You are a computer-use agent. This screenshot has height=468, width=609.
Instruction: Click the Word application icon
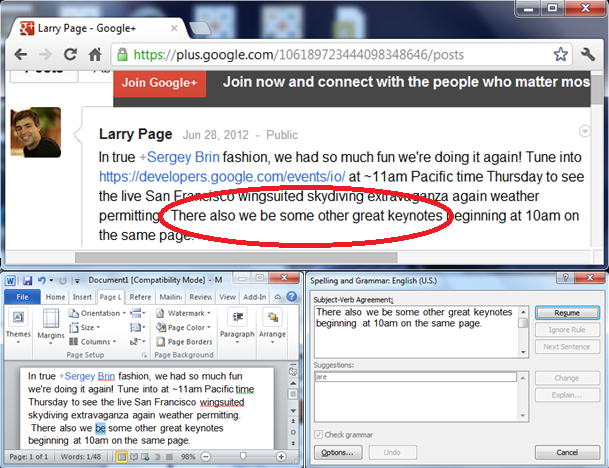(x=10, y=280)
